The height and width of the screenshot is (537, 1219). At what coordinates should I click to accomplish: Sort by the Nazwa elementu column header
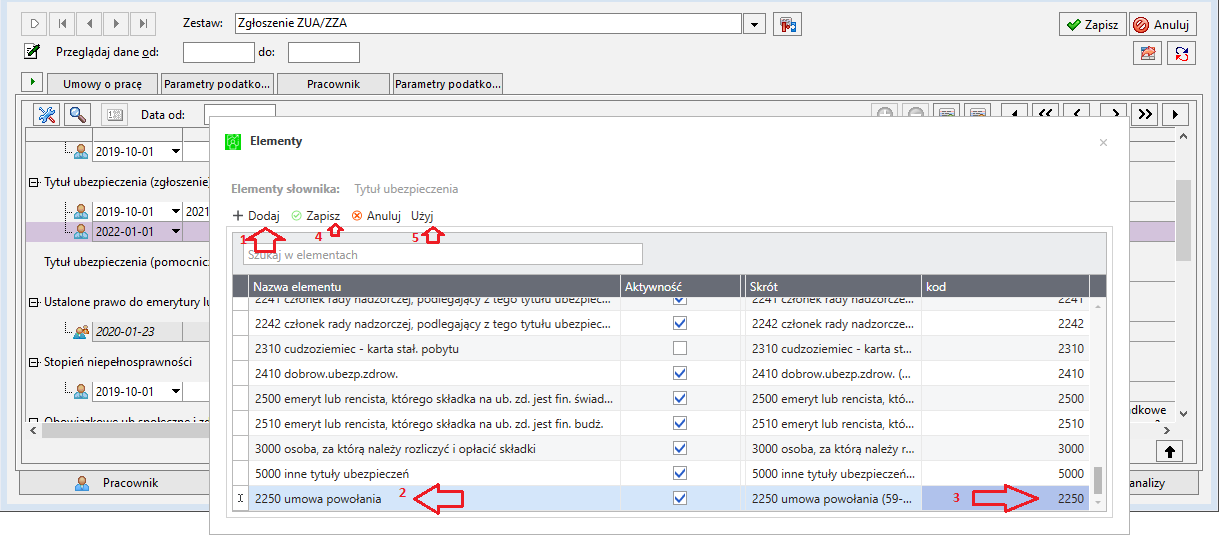[x=434, y=287]
